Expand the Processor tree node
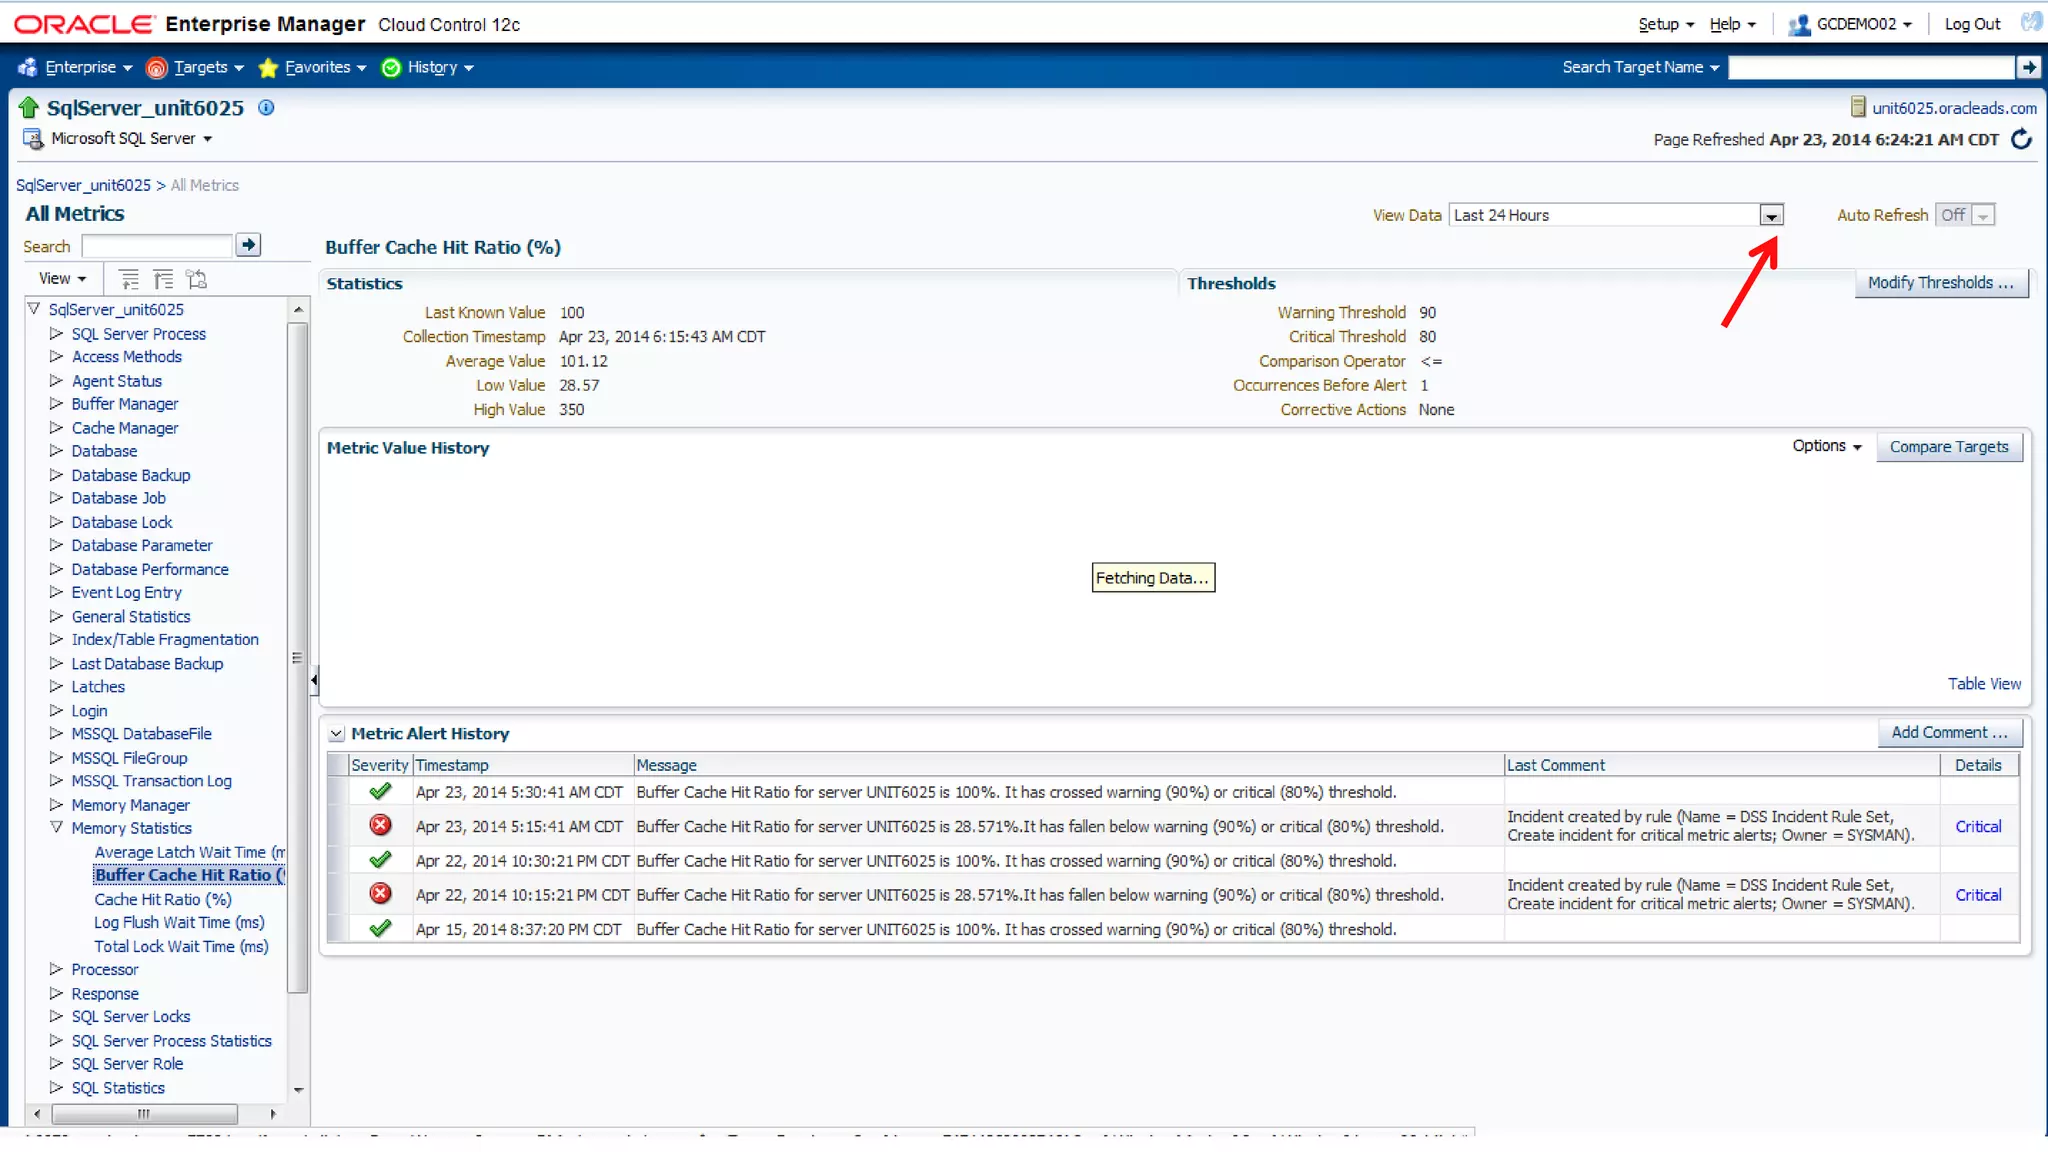 click(56, 968)
